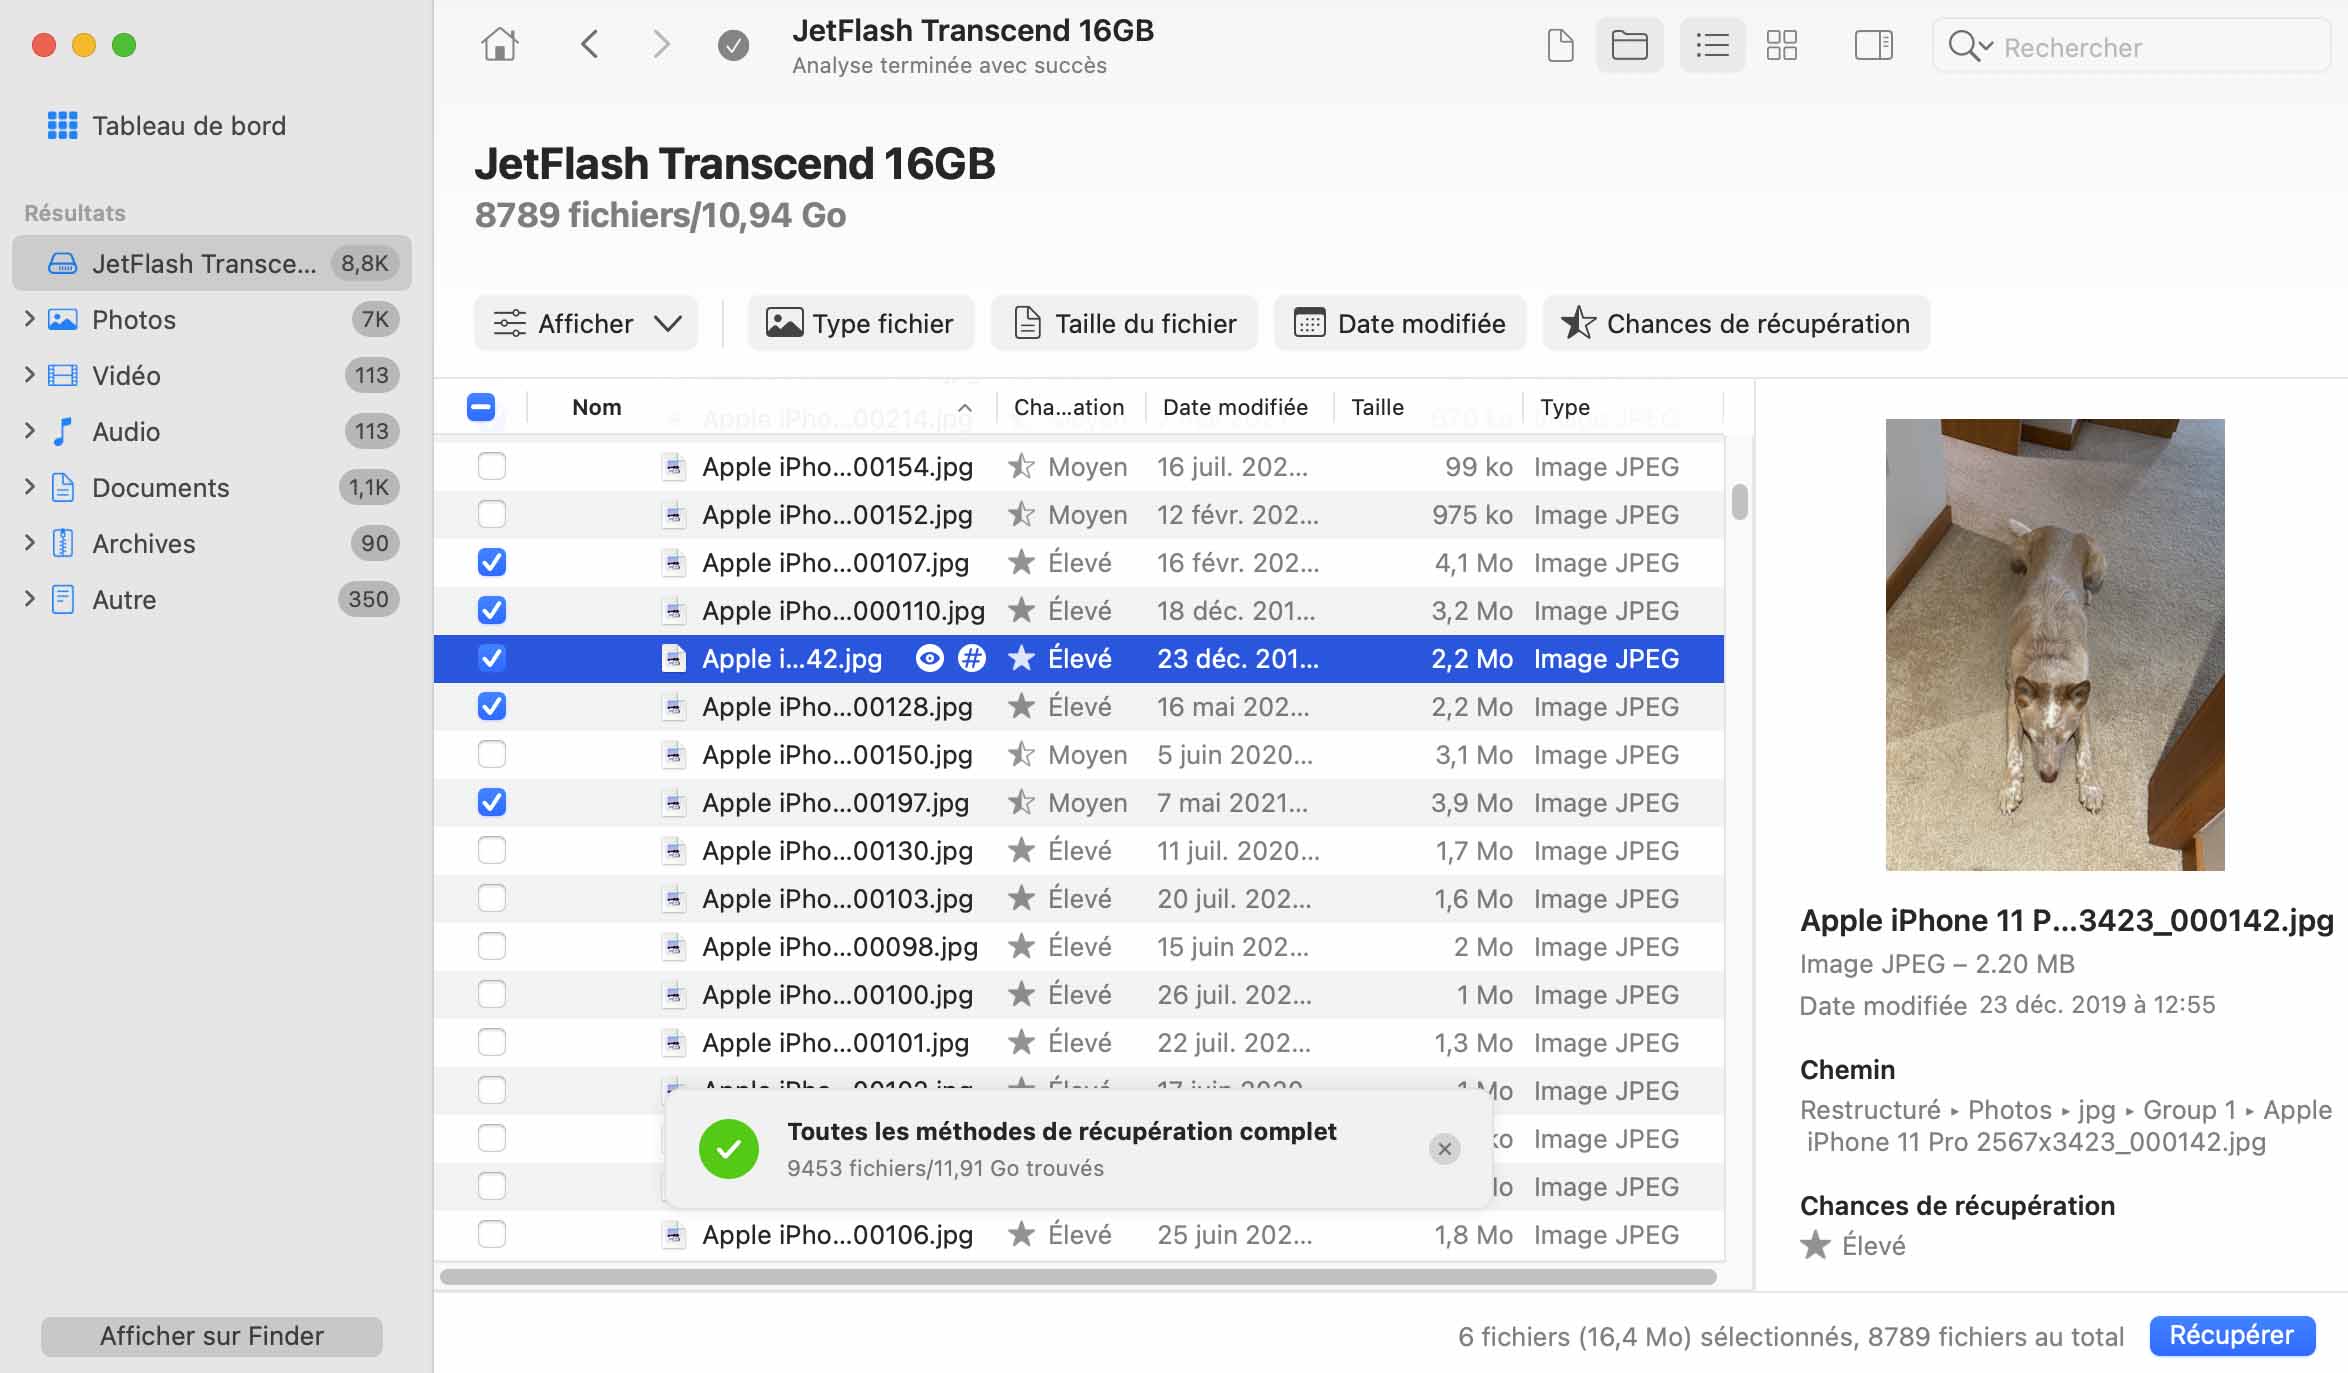This screenshot has width=2348, height=1373.
Task: Click the Récupérer button
Action: pos(2232,1336)
